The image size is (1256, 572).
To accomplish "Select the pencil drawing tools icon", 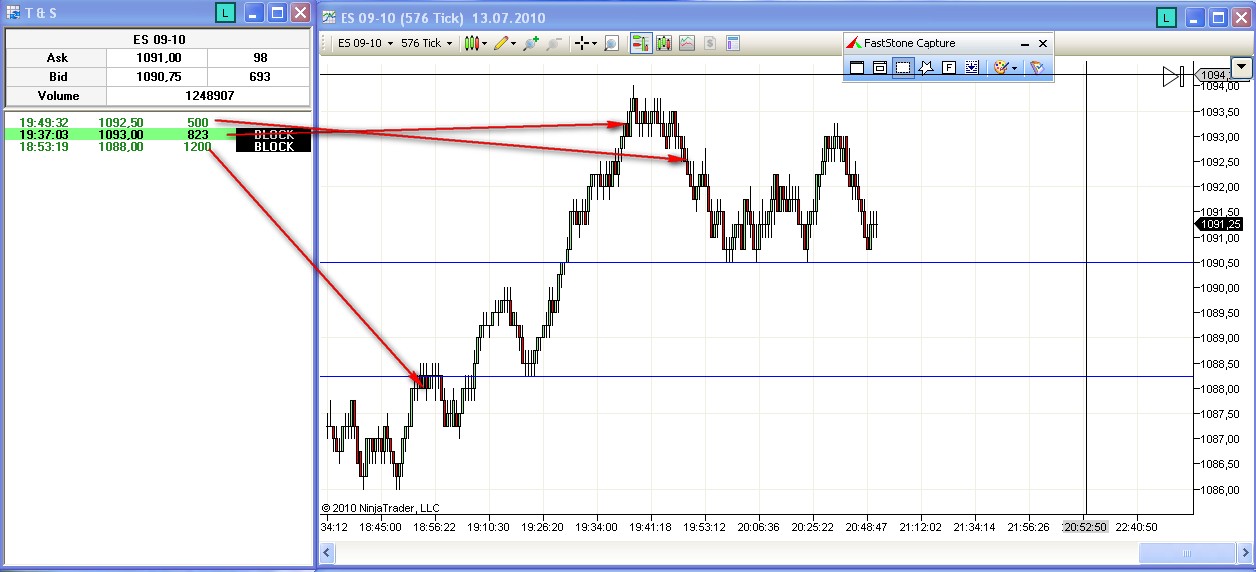I will 504,43.
